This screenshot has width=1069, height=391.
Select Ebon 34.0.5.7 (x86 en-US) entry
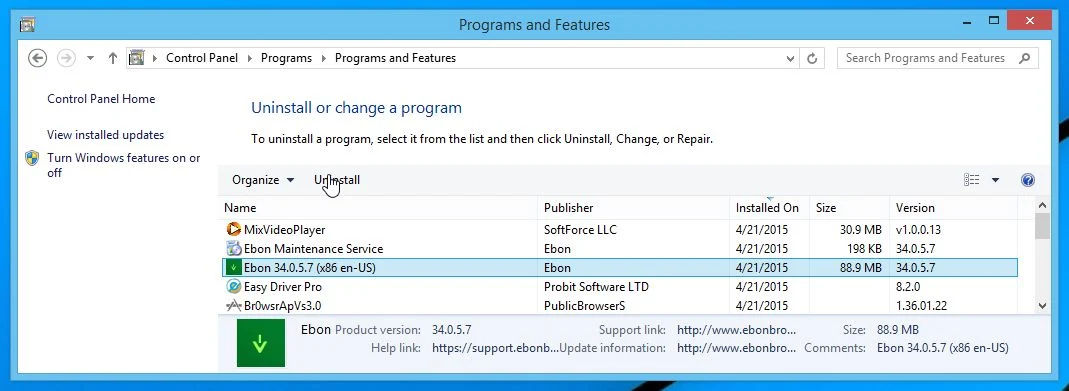point(310,268)
